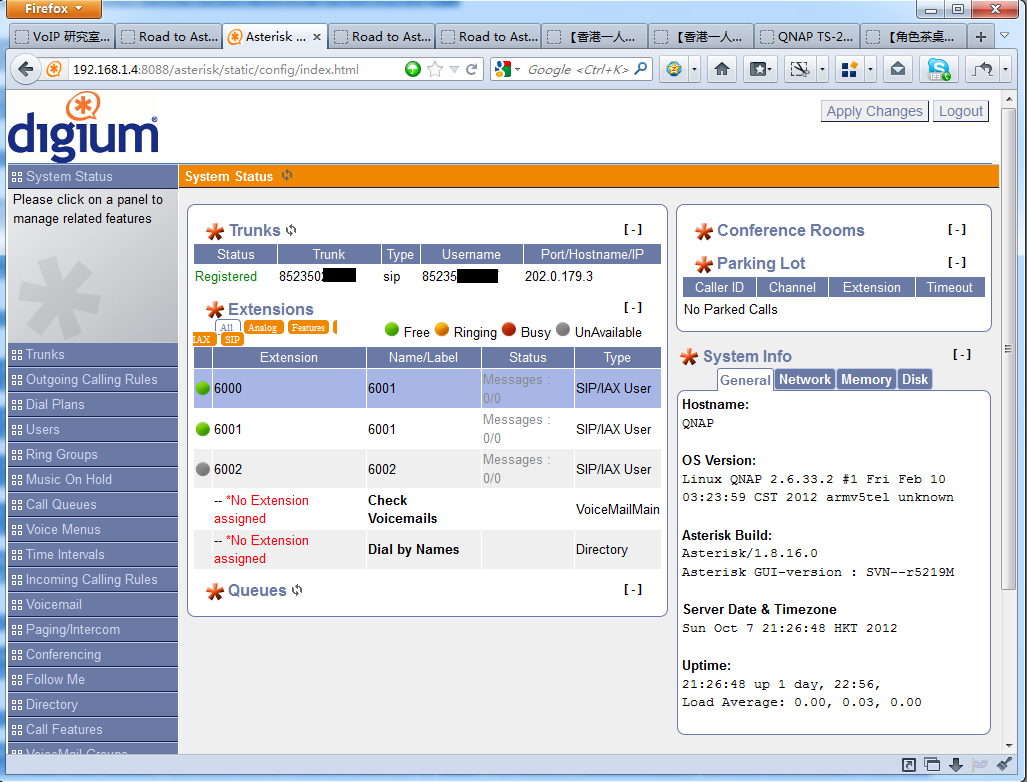Close the Asterisk browser tab
This screenshot has height=782, width=1027.
click(x=316, y=37)
